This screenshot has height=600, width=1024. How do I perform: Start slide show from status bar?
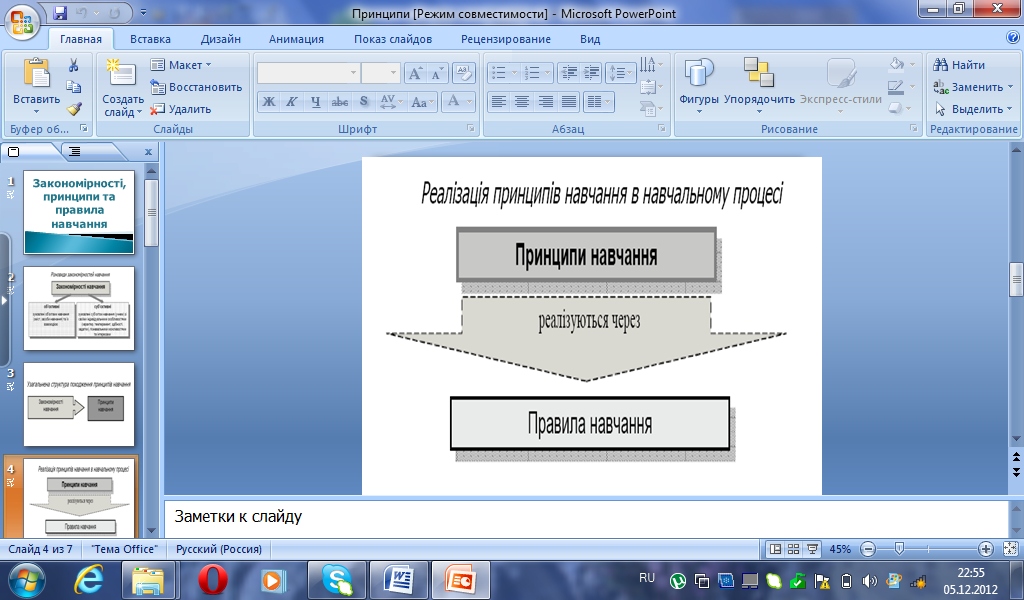point(812,549)
